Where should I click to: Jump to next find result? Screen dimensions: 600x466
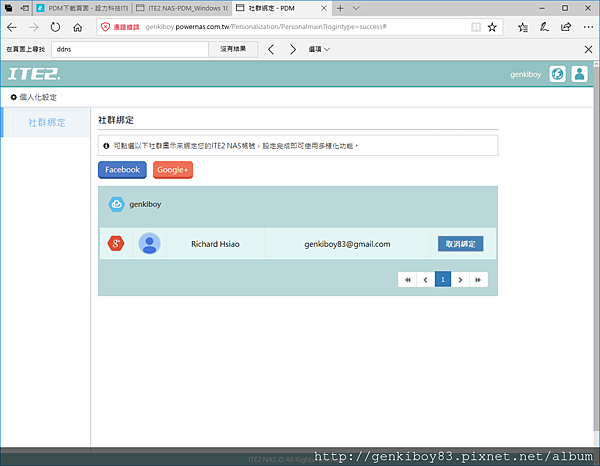[293, 49]
